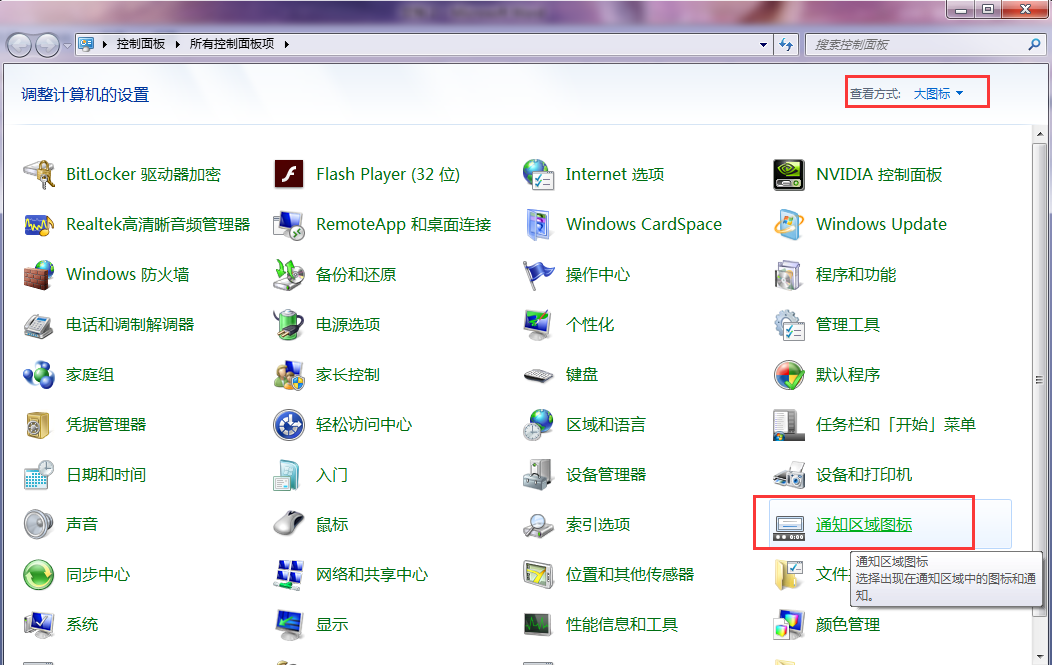Click the 所有控制面板项 breadcrumb
Viewport: 1052px width, 665px height.
(231, 44)
